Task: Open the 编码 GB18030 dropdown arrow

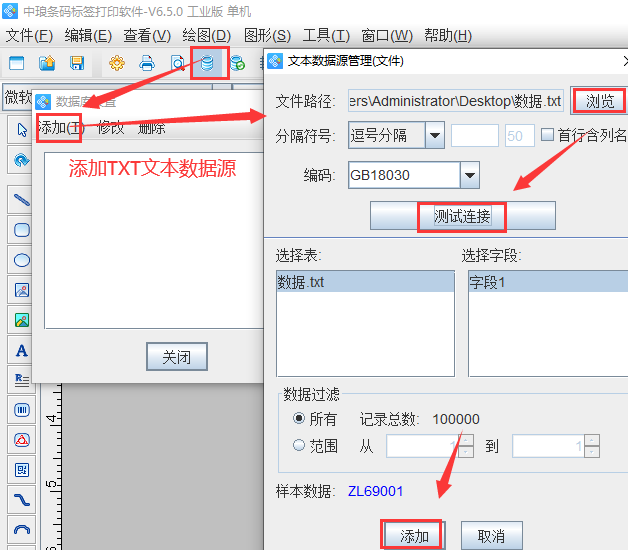Action: click(x=470, y=175)
